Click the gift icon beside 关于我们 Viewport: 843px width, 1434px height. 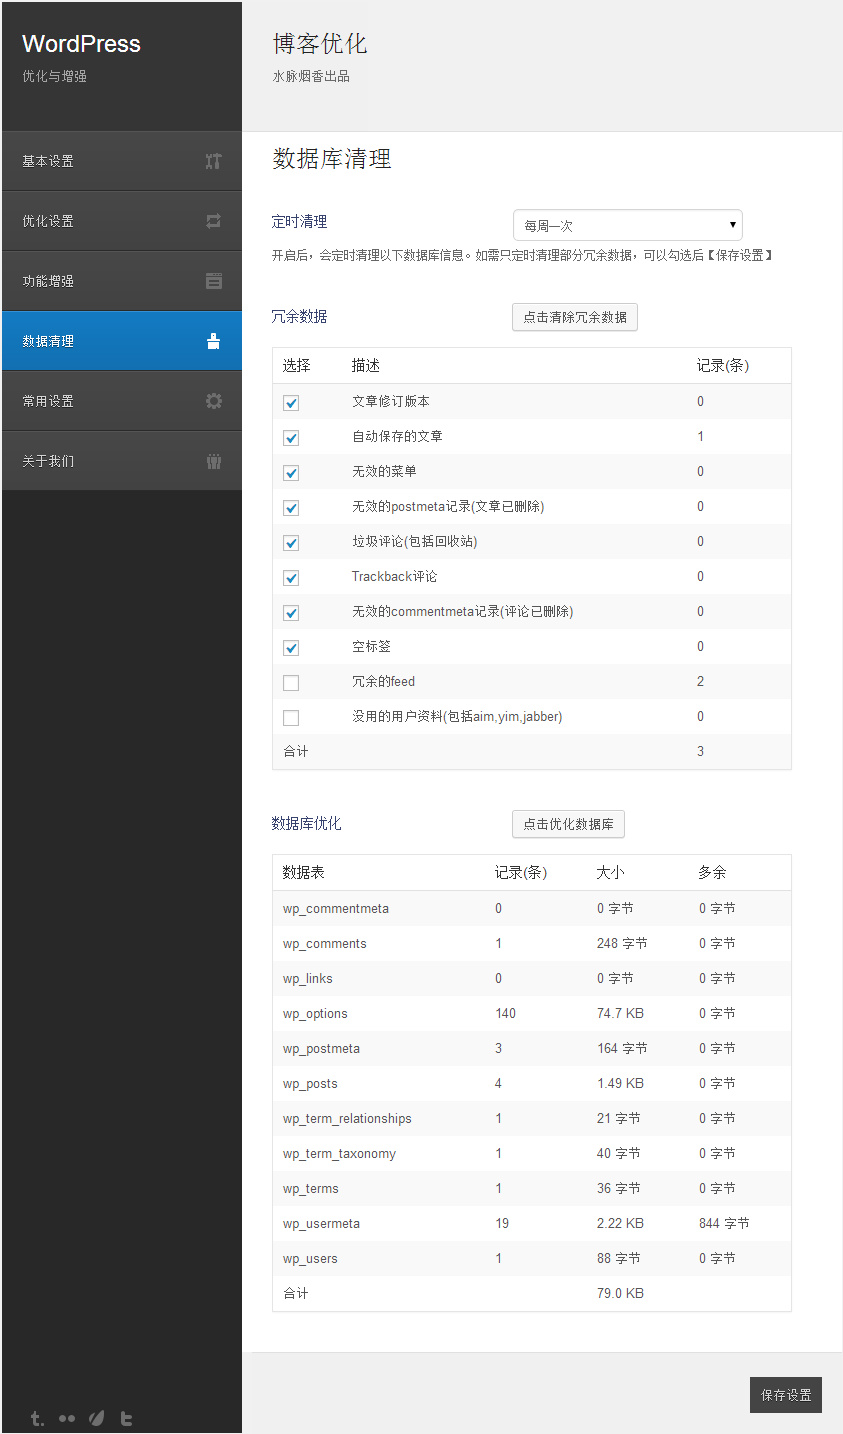point(213,461)
